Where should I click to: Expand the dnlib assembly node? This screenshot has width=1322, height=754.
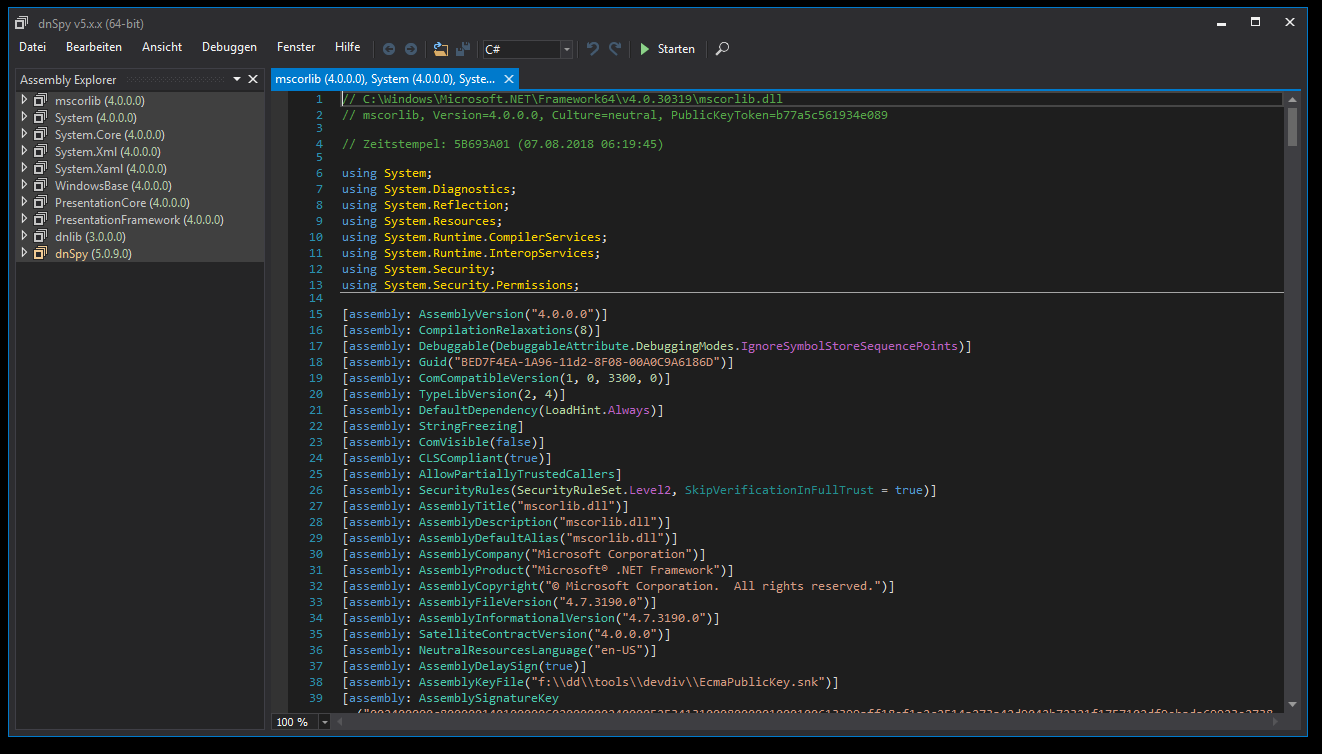tap(25, 236)
